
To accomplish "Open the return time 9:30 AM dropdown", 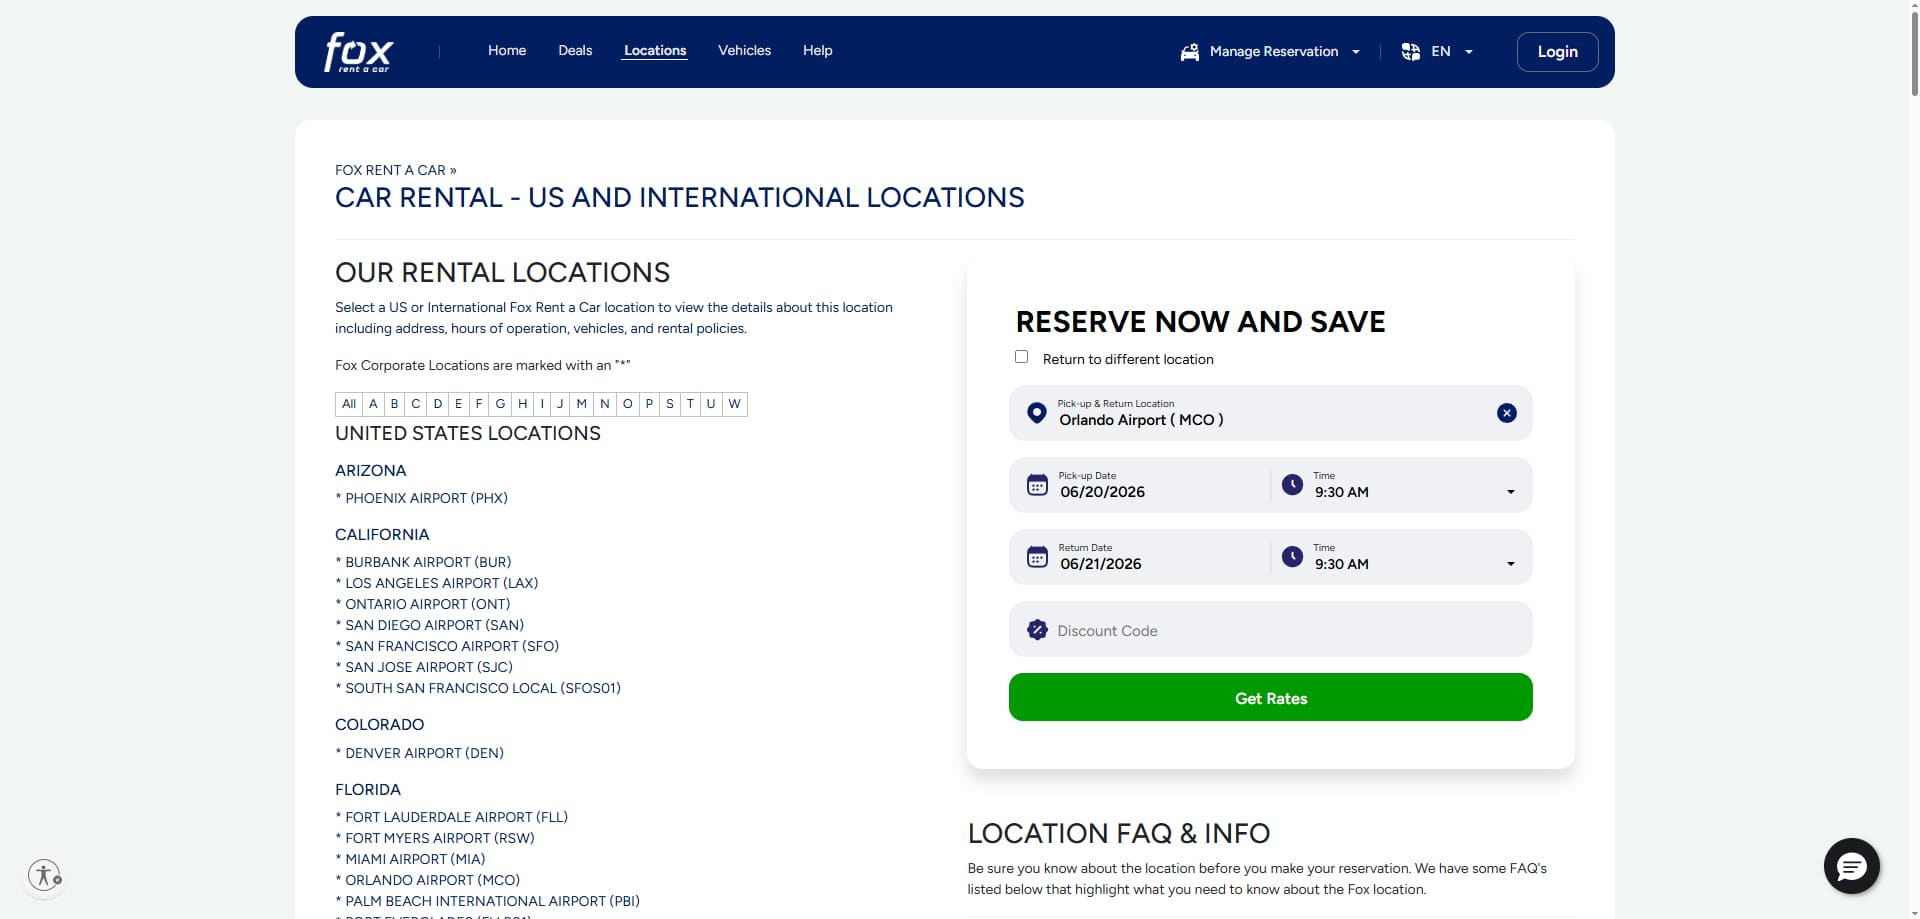I will tap(1510, 564).
